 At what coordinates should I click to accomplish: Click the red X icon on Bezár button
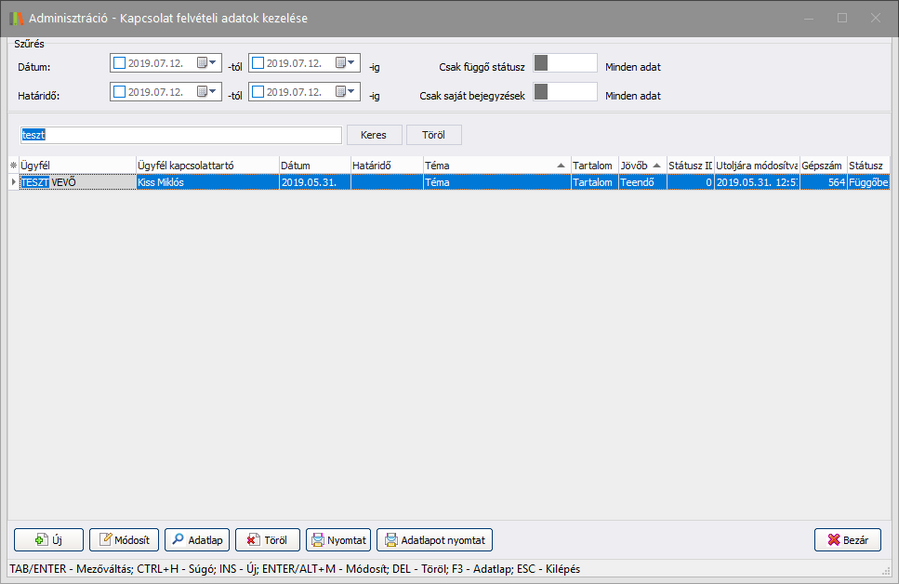point(833,540)
